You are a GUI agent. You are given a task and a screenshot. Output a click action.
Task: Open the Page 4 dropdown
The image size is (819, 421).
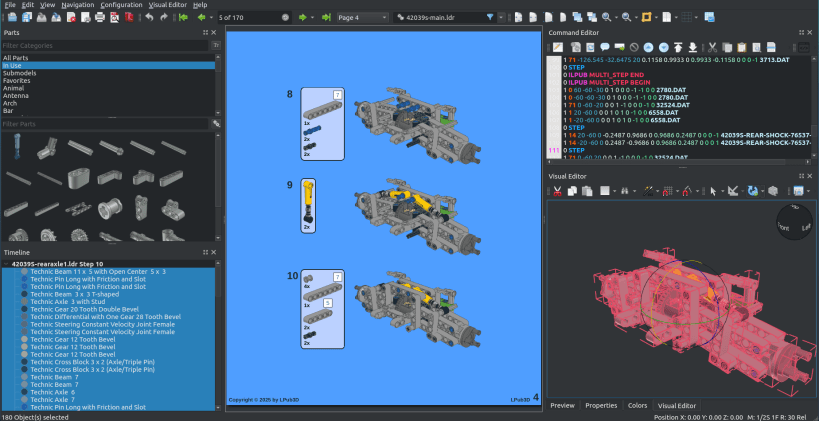[362, 17]
